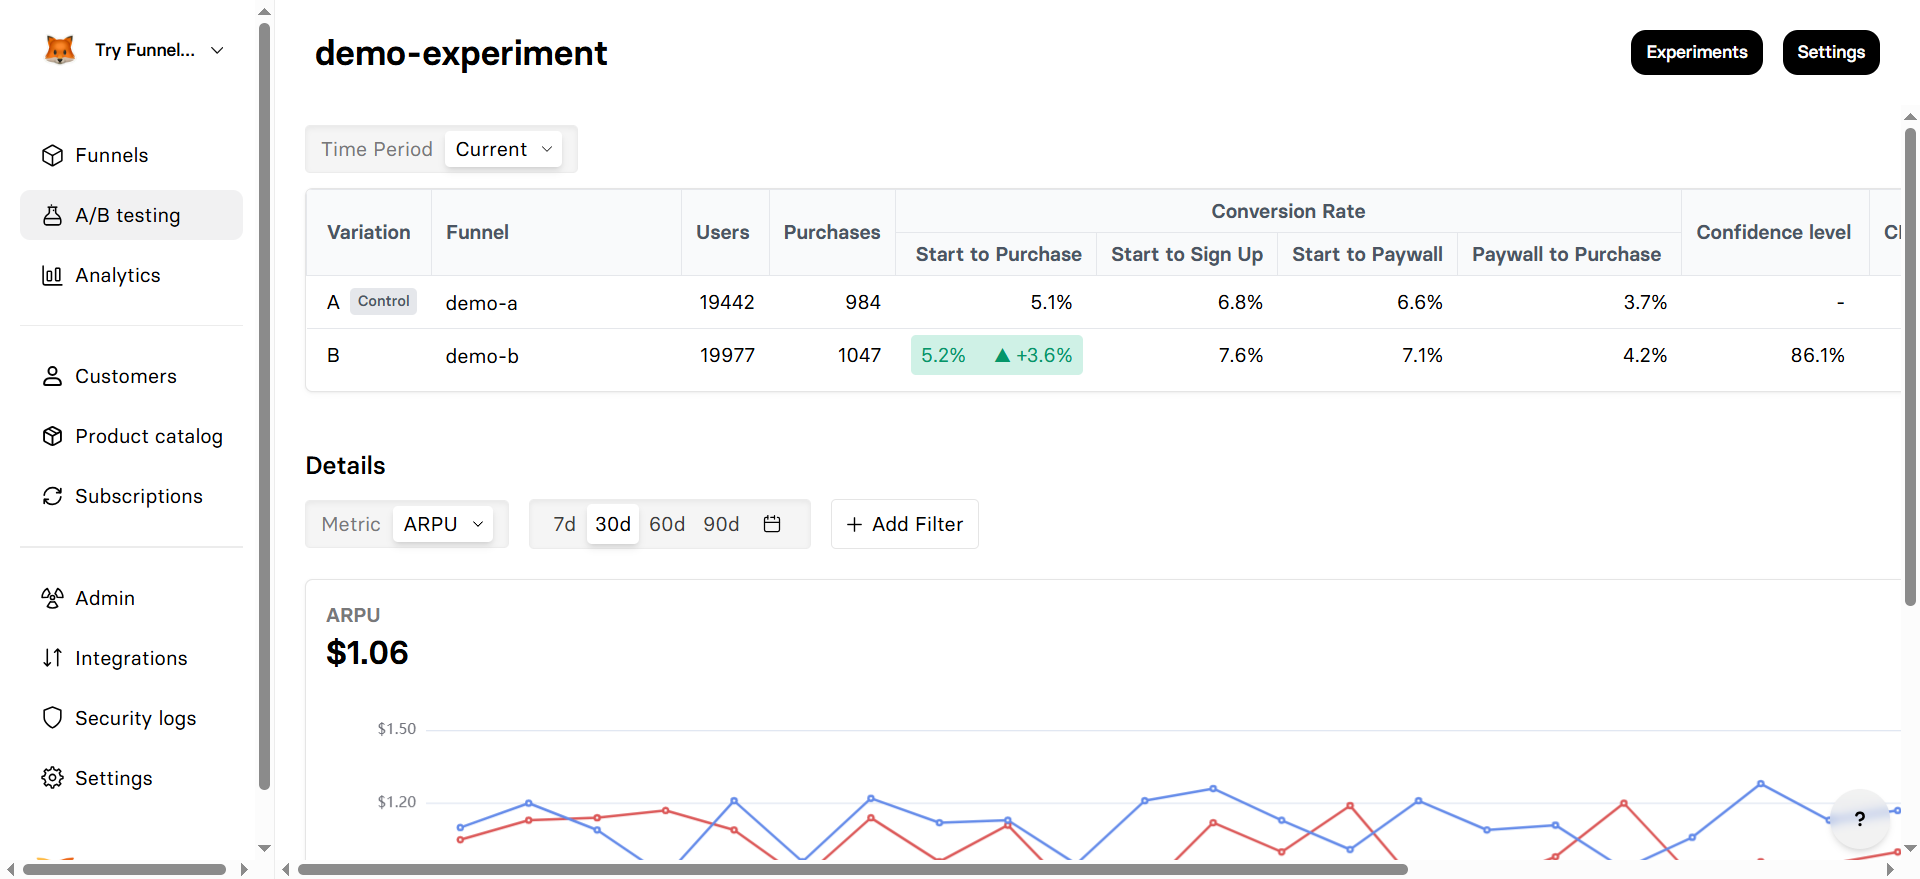Viewport: 1920px width, 879px height.
Task: Open the calendar date picker icon
Action: (x=772, y=524)
